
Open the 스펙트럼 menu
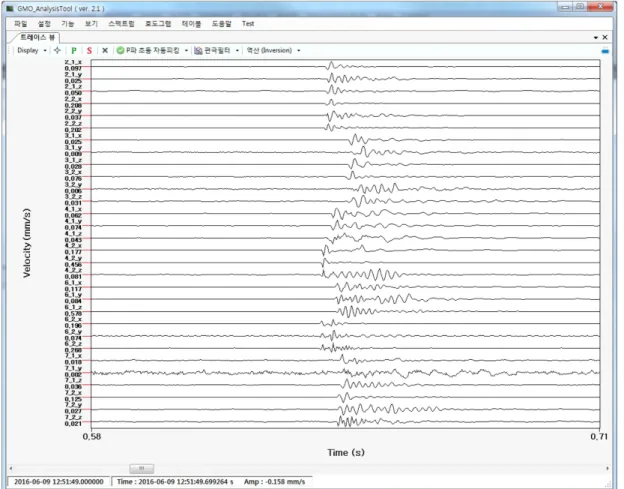(x=121, y=24)
